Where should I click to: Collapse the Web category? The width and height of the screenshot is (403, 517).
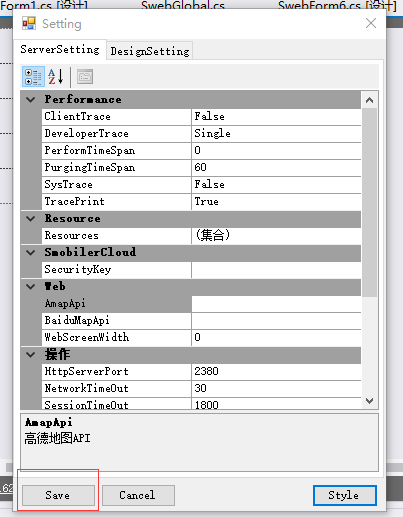[31, 287]
